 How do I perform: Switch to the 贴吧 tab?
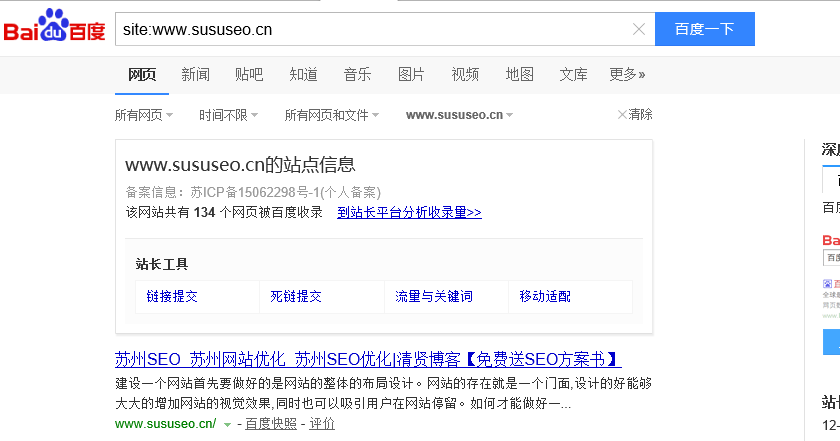tap(249, 74)
